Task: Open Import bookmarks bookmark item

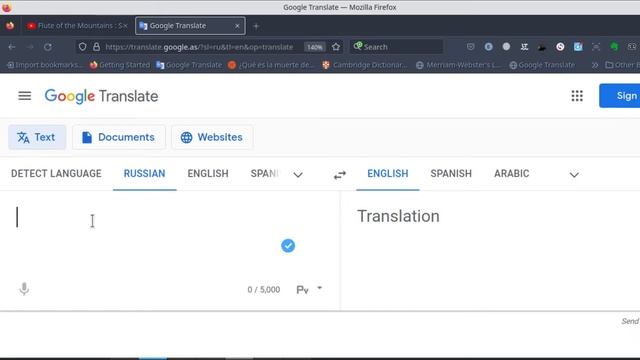Action: [44, 65]
